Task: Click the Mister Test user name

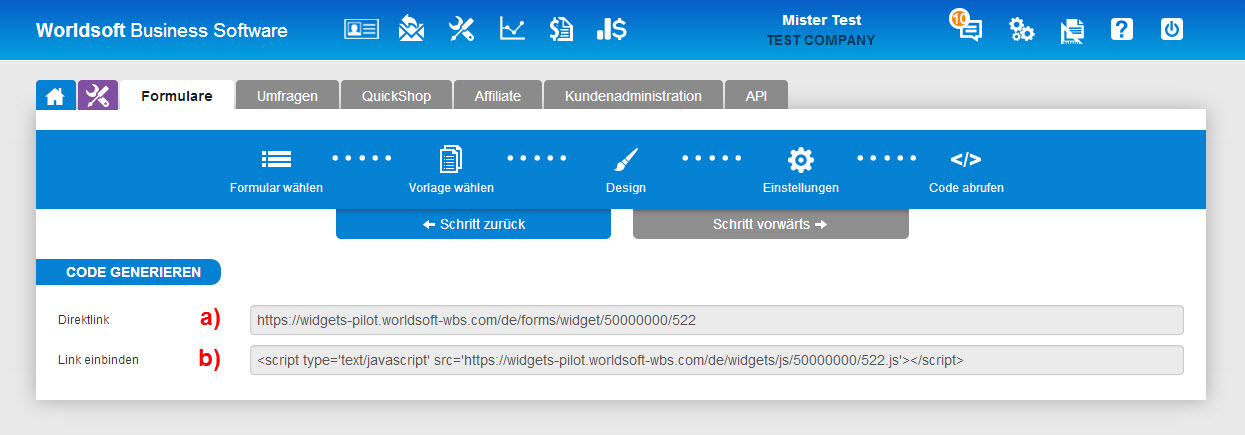Action: click(821, 20)
